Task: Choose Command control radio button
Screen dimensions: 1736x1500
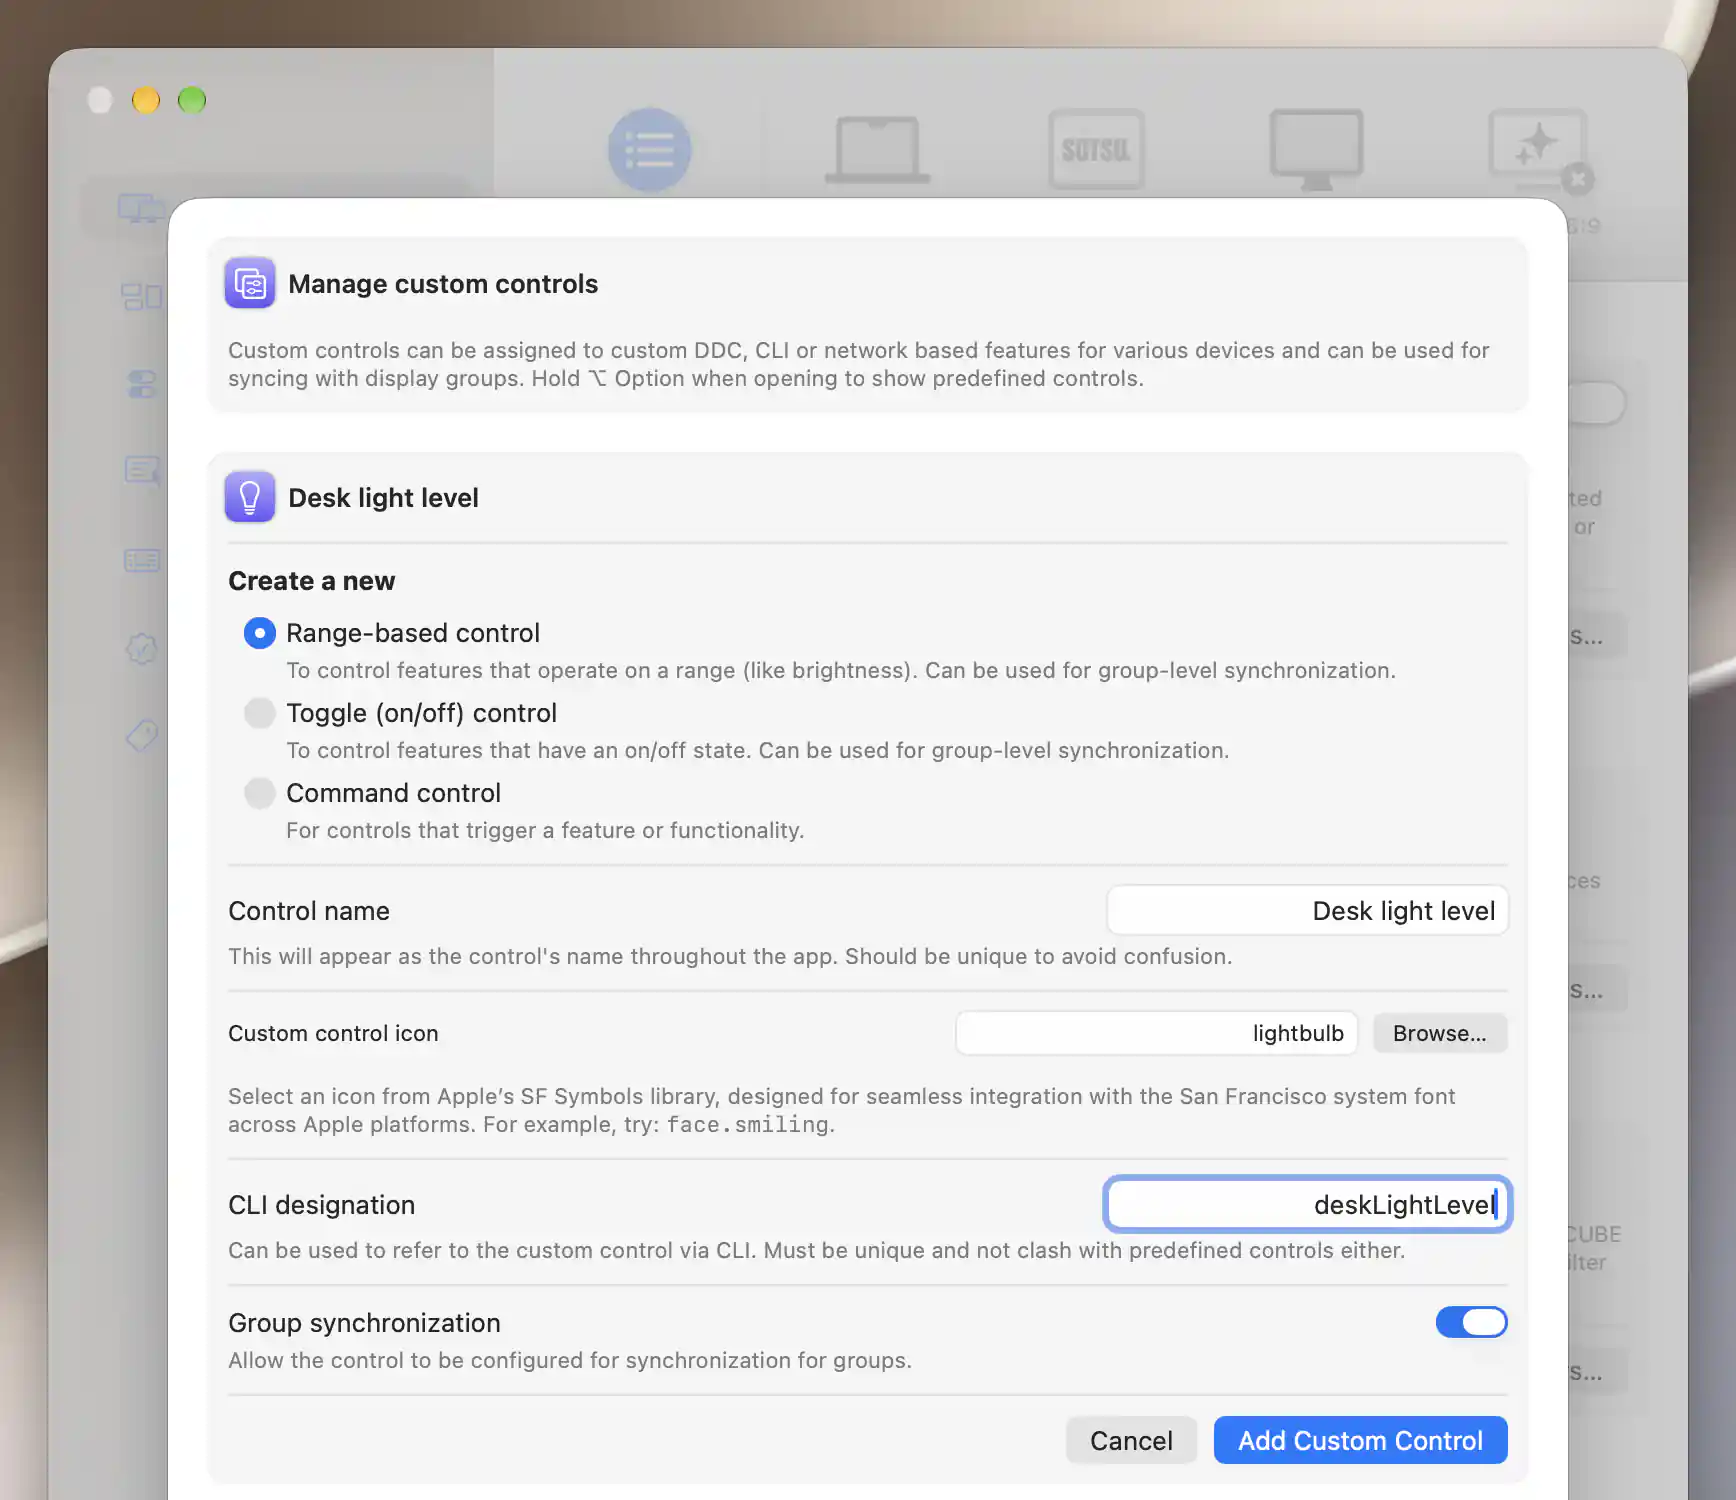Action: coord(260,793)
